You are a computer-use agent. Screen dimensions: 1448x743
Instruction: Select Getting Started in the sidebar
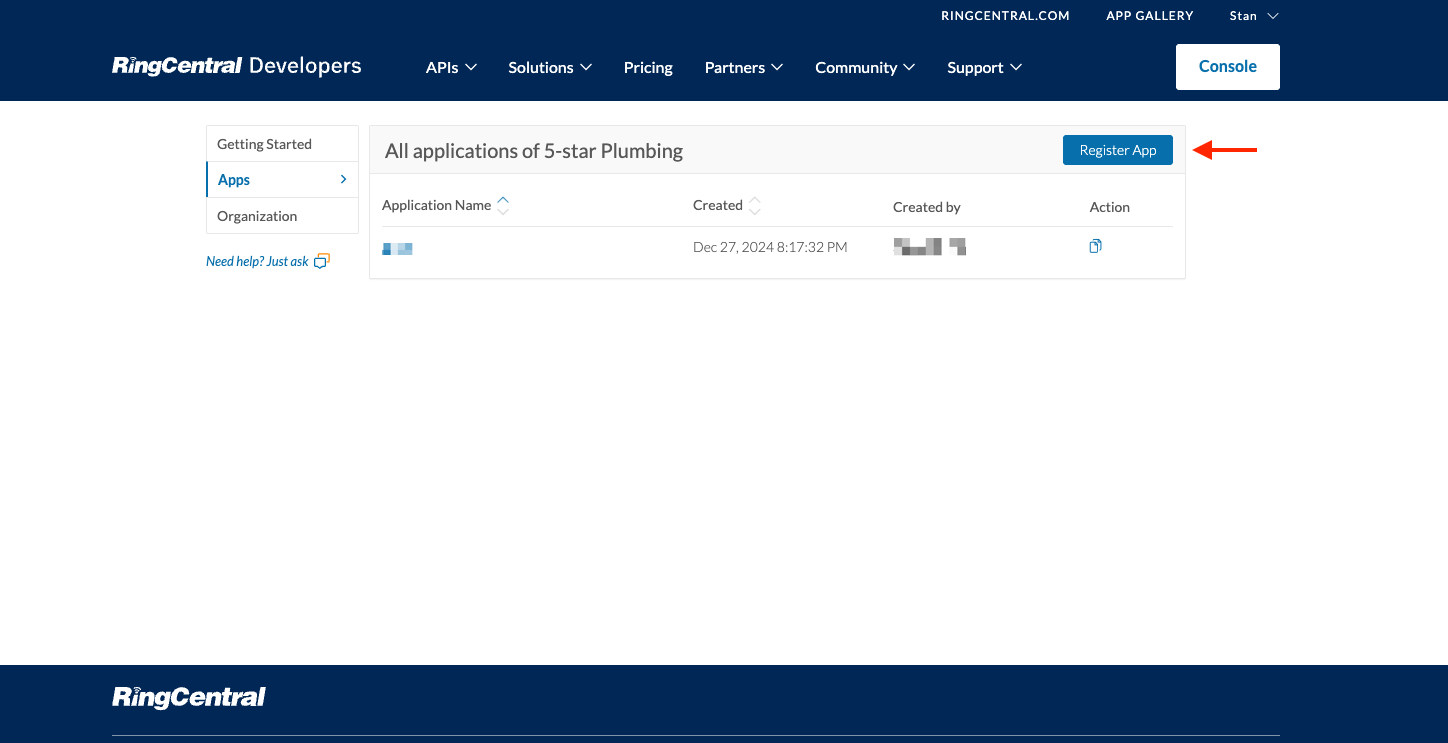[282, 144]
